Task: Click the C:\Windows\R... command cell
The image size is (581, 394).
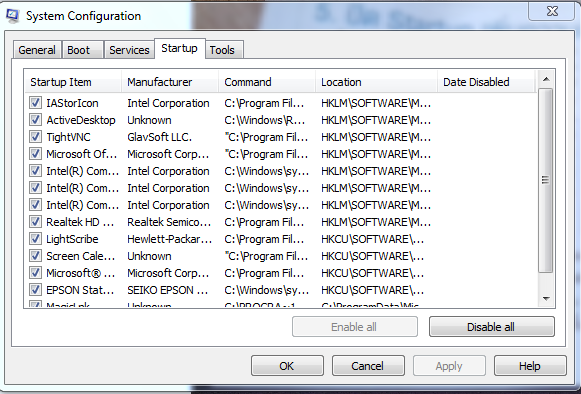Action: (265, 120)
